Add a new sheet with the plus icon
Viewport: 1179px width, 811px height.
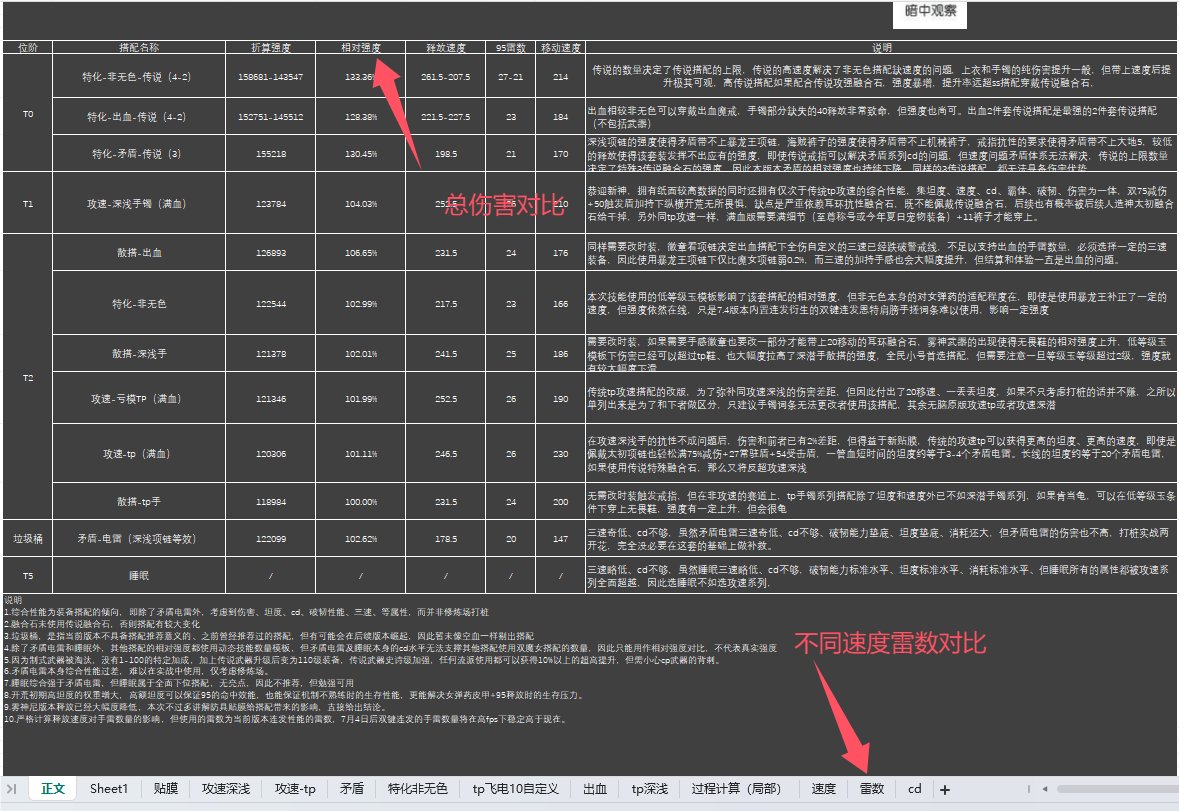(x=944, y=789)
